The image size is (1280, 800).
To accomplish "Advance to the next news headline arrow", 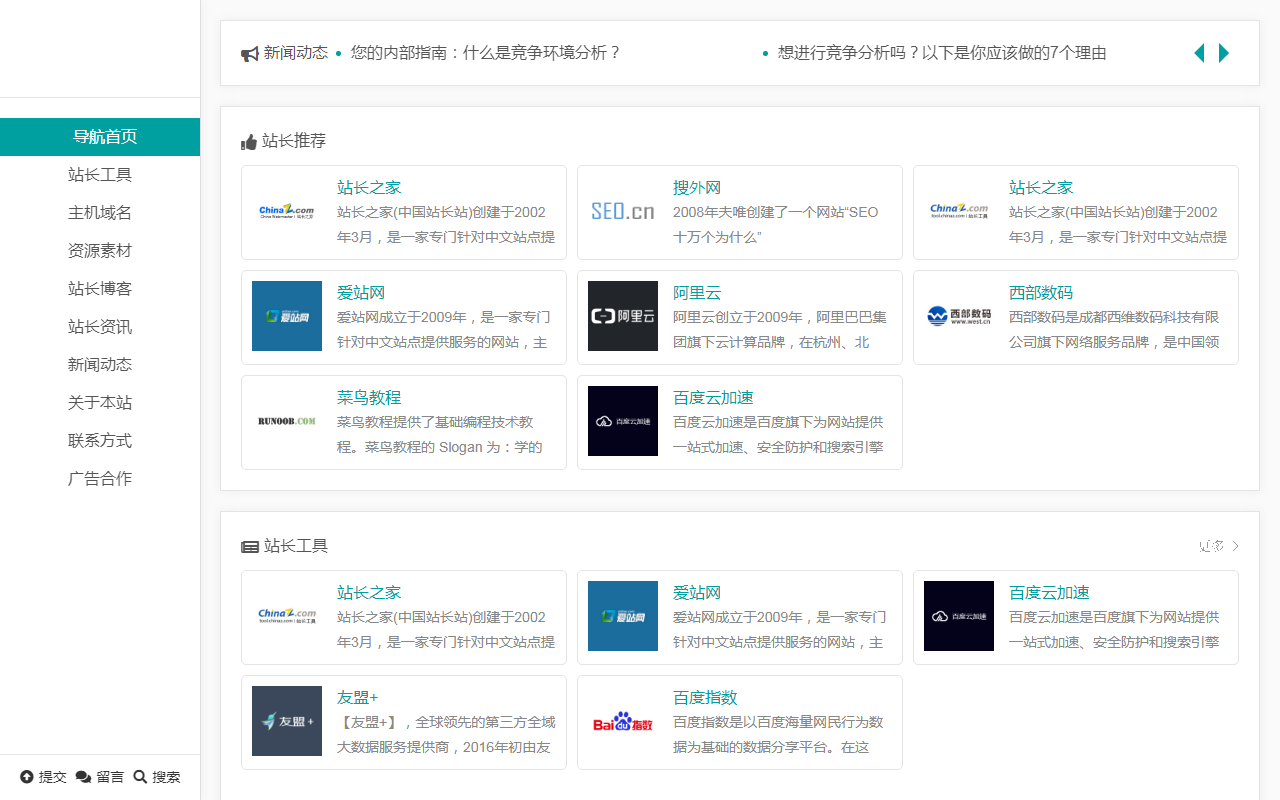I will point(1224,53).
